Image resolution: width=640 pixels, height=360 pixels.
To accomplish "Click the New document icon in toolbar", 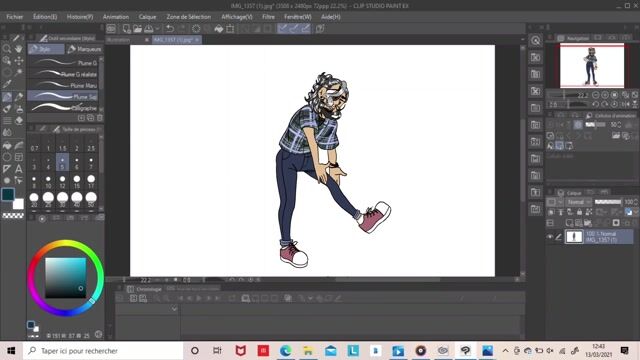I will tap(127, 29).
